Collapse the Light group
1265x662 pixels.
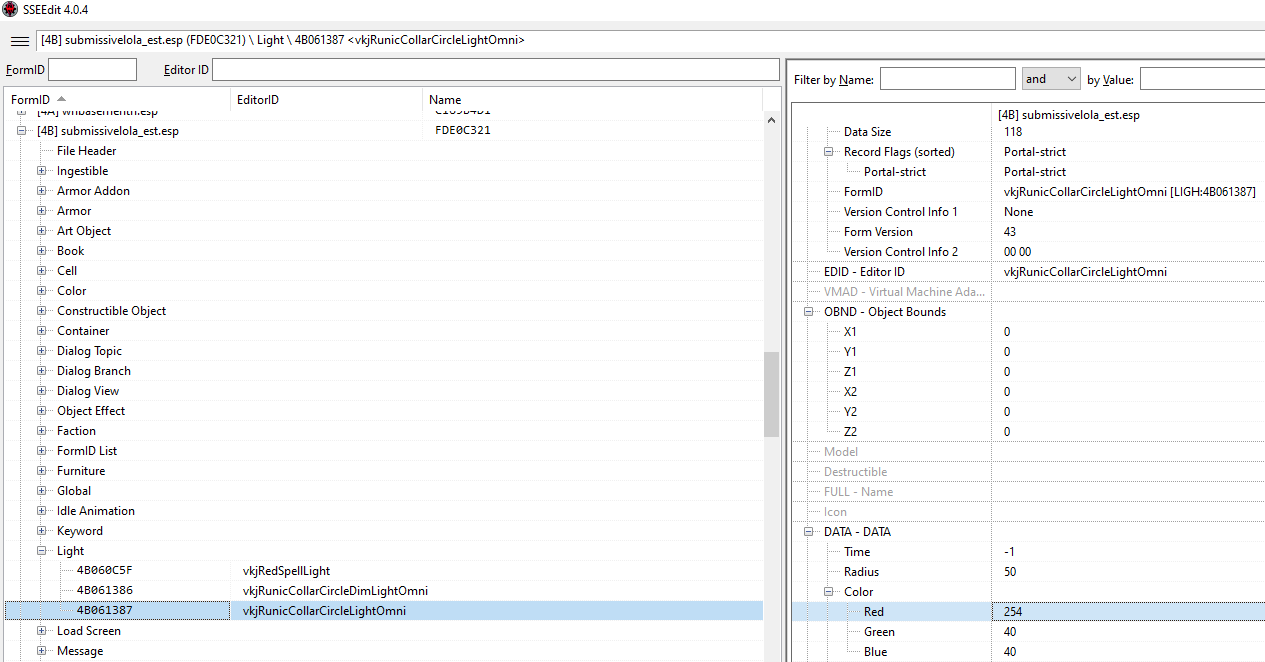point(42,551)
